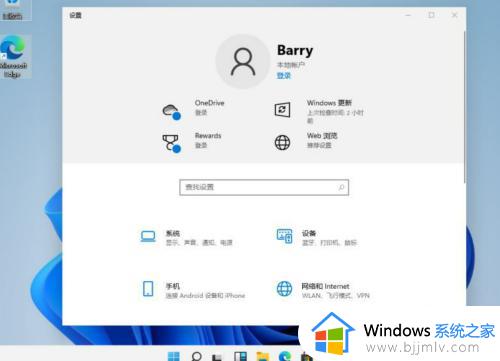Open Microsoft Edge on taskbar

[285, 357]
